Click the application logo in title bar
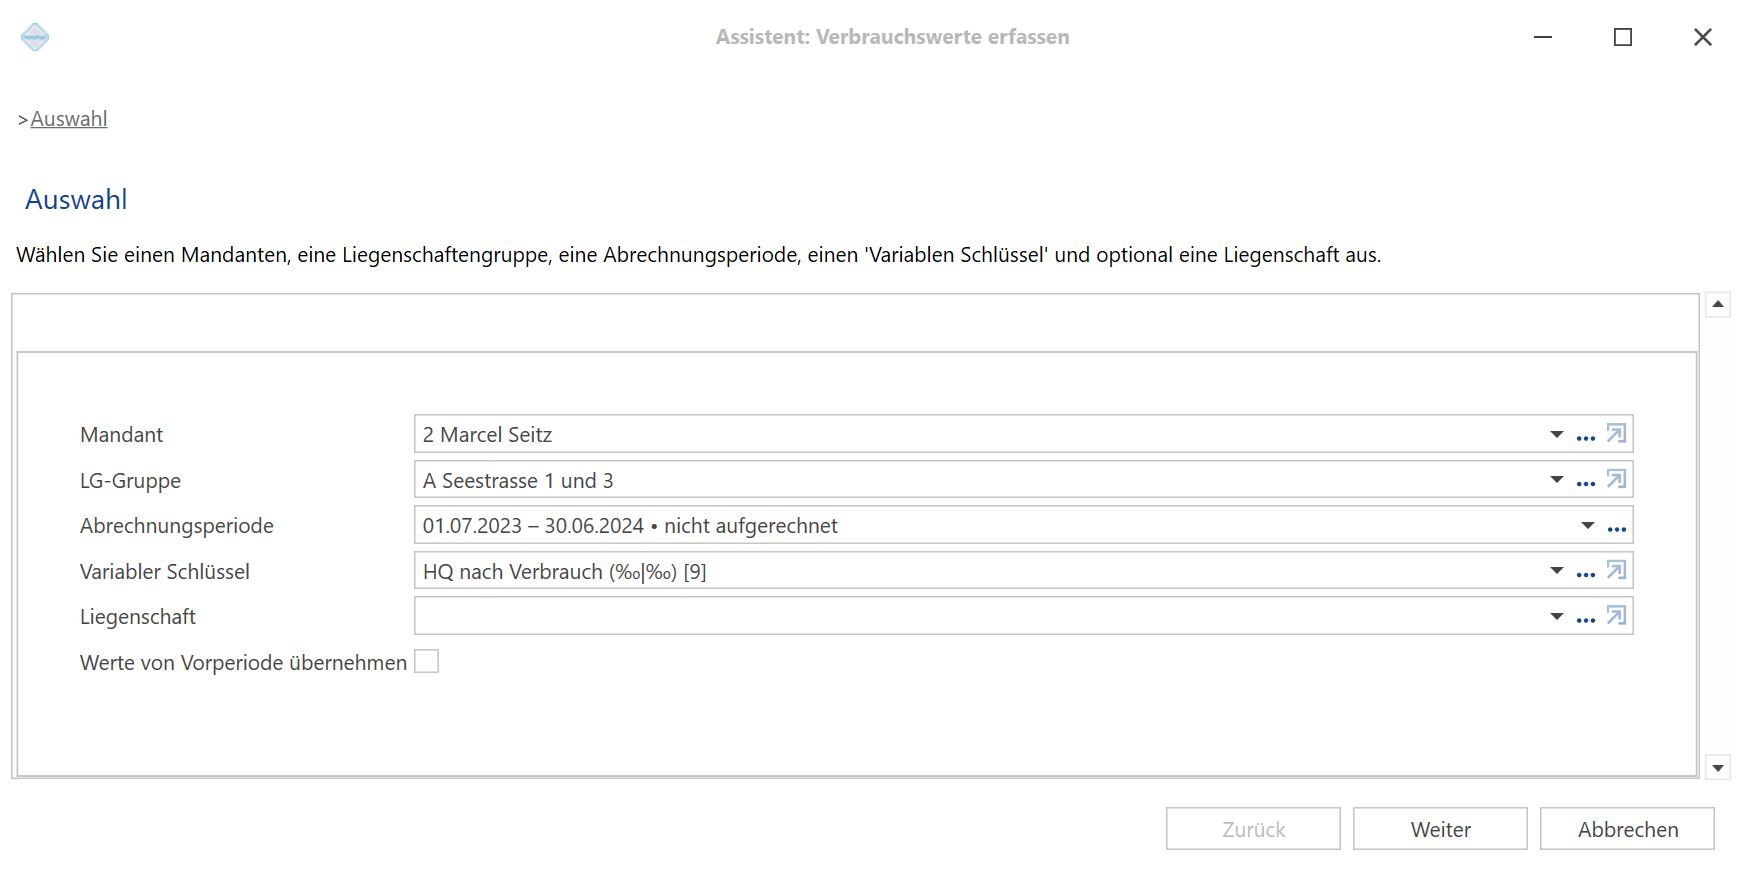 [35, 37]
